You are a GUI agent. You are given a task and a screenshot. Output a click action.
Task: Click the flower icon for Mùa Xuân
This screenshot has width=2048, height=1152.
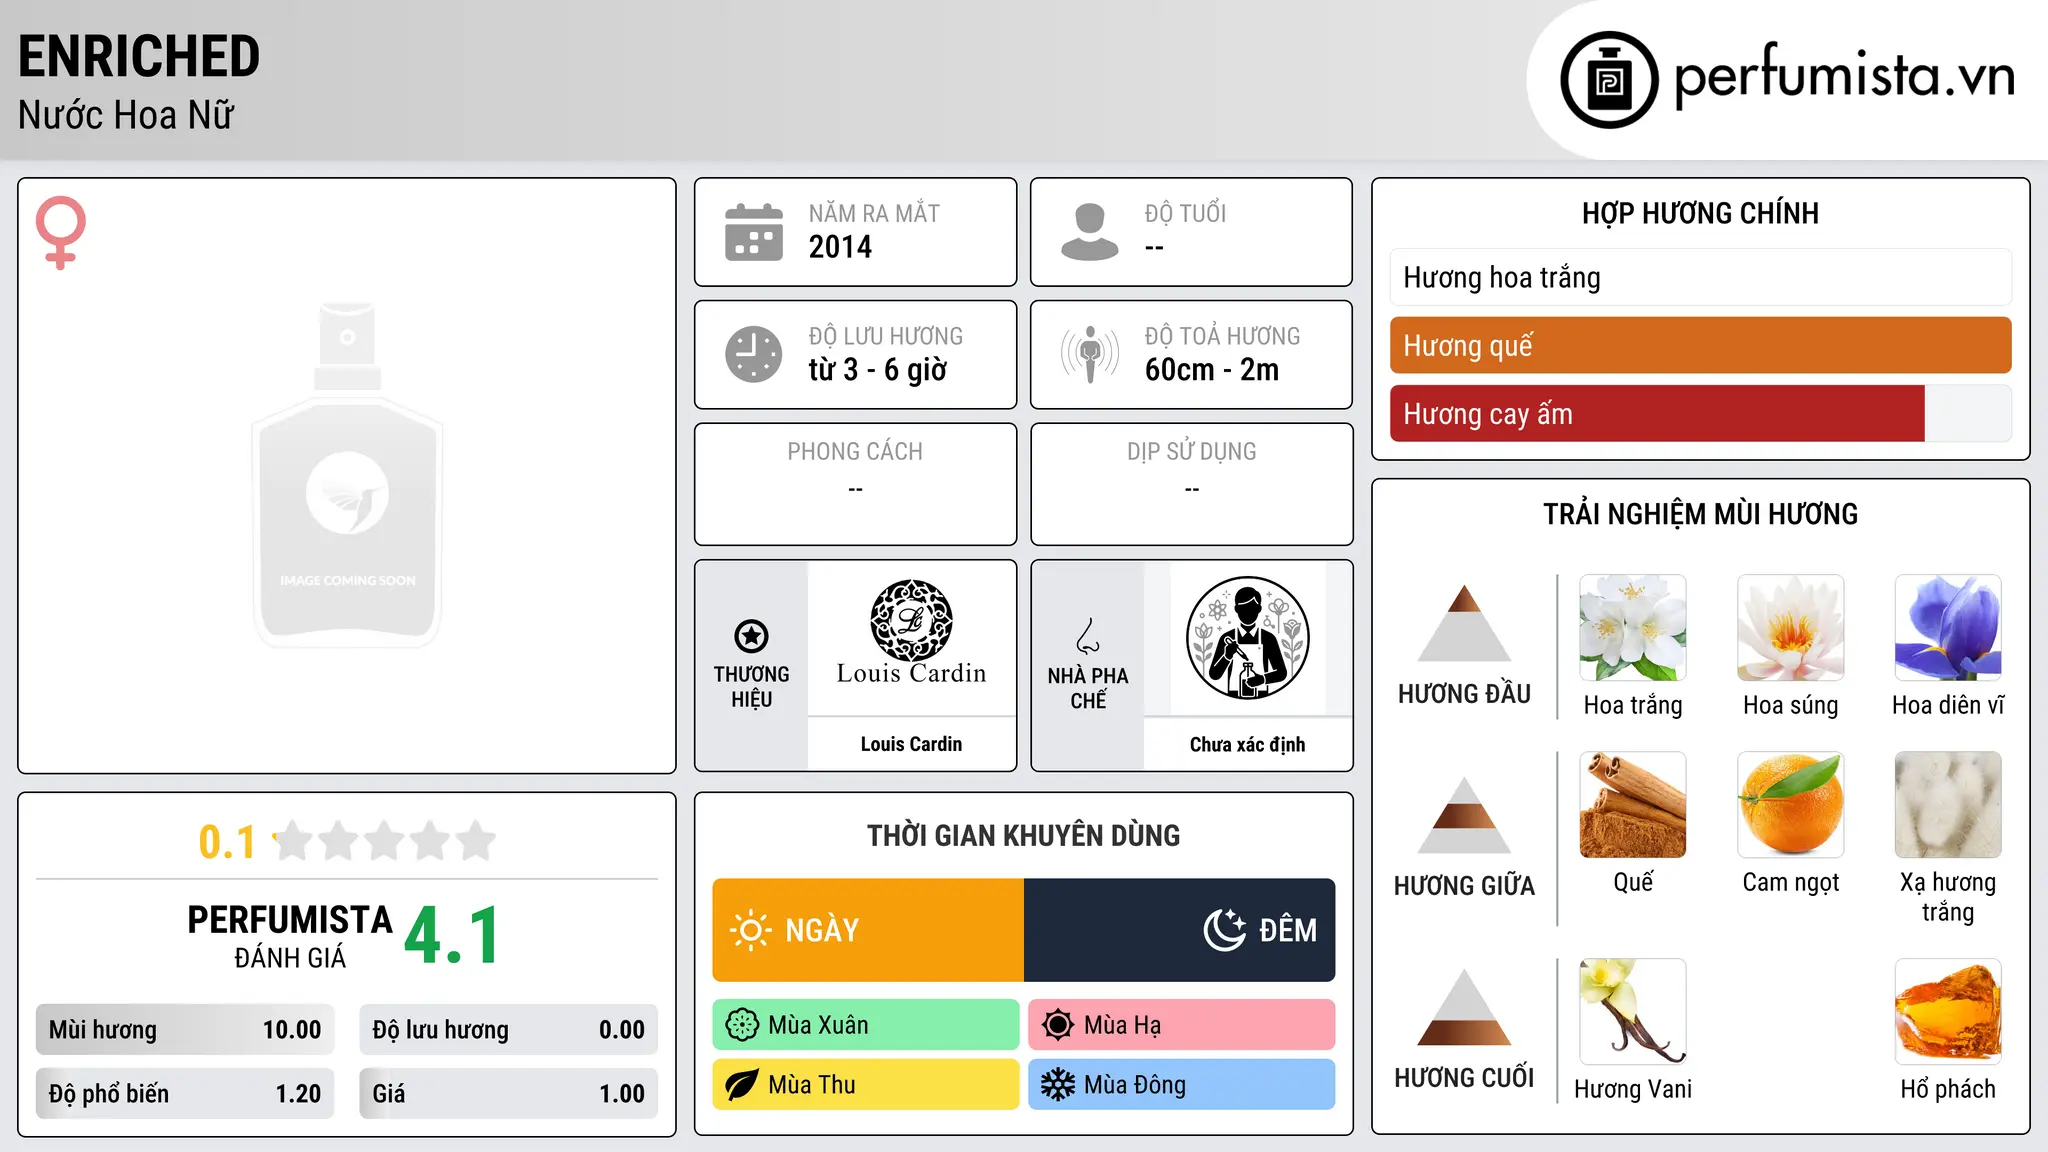pos(742,1025)
